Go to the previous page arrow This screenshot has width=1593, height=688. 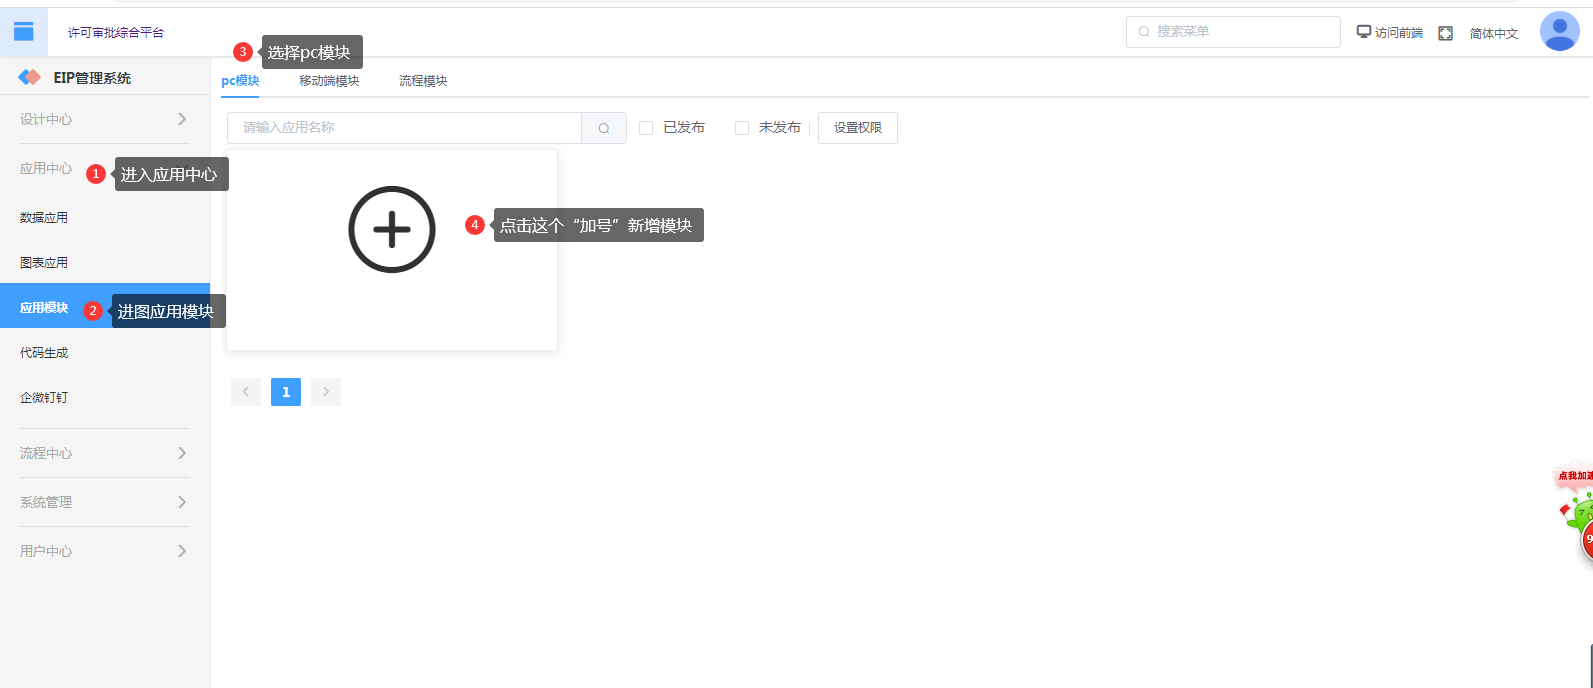[x=246, y=392]
